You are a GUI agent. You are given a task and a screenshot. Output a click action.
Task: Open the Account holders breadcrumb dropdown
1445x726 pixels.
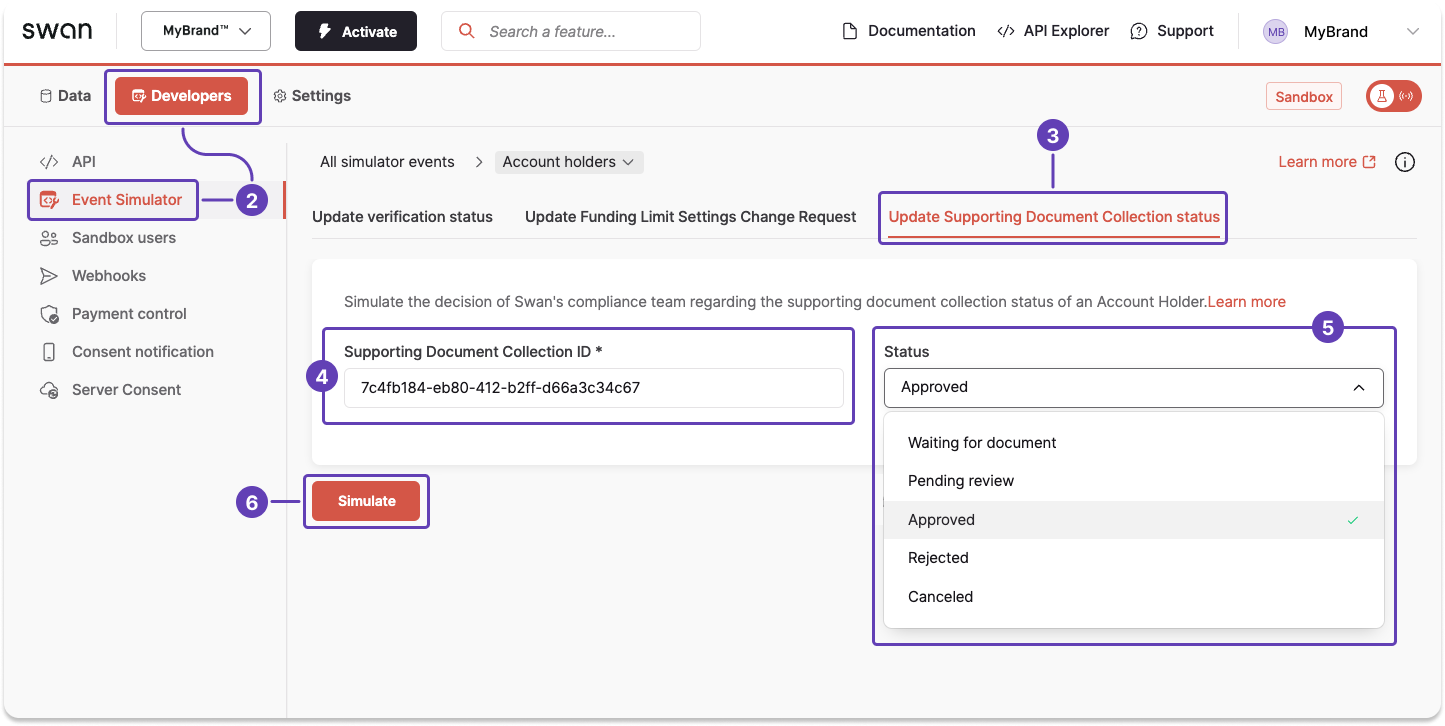(568, 161)
